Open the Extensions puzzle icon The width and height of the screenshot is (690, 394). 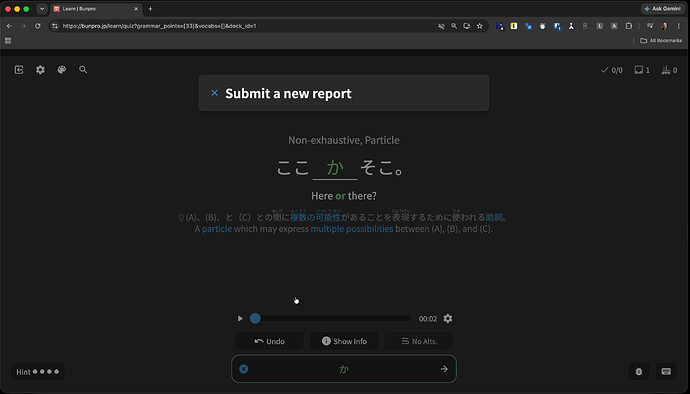629,26
